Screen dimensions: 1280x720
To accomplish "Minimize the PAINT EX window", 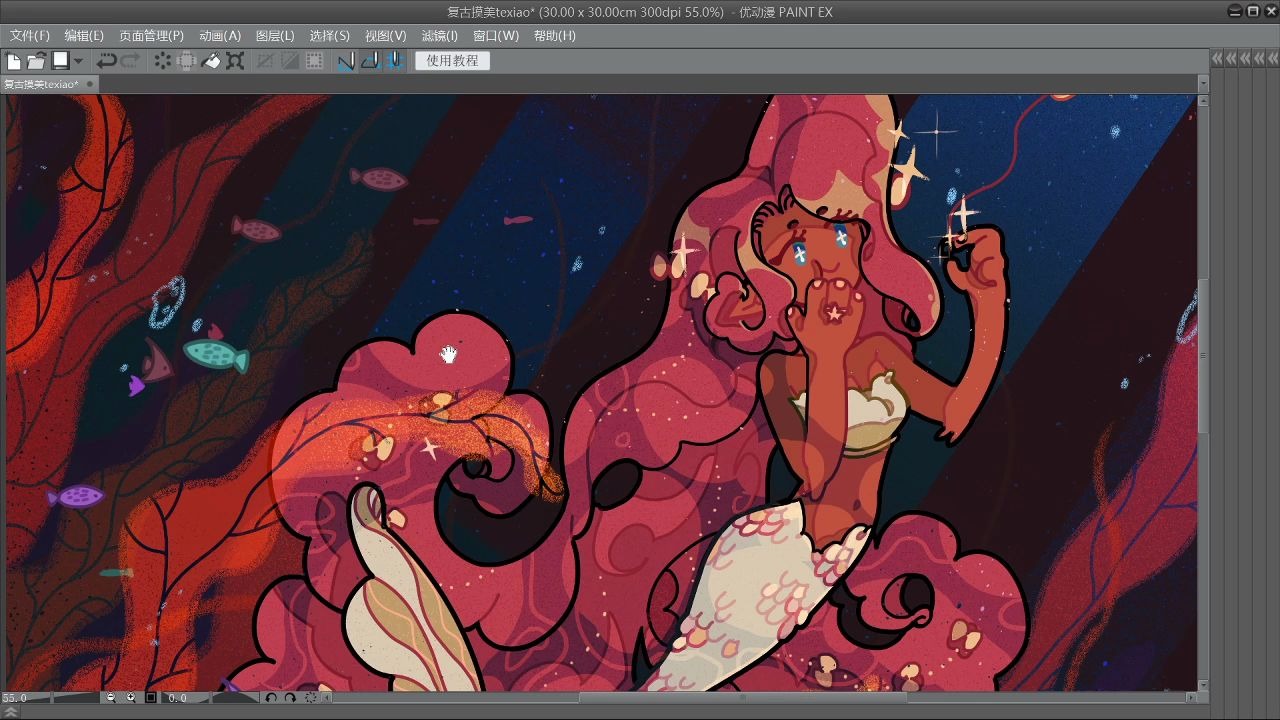I will point(1236,11).
